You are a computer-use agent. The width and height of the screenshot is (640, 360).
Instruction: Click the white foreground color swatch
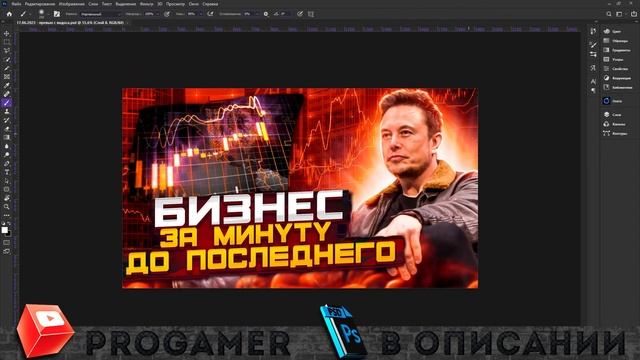4,230
